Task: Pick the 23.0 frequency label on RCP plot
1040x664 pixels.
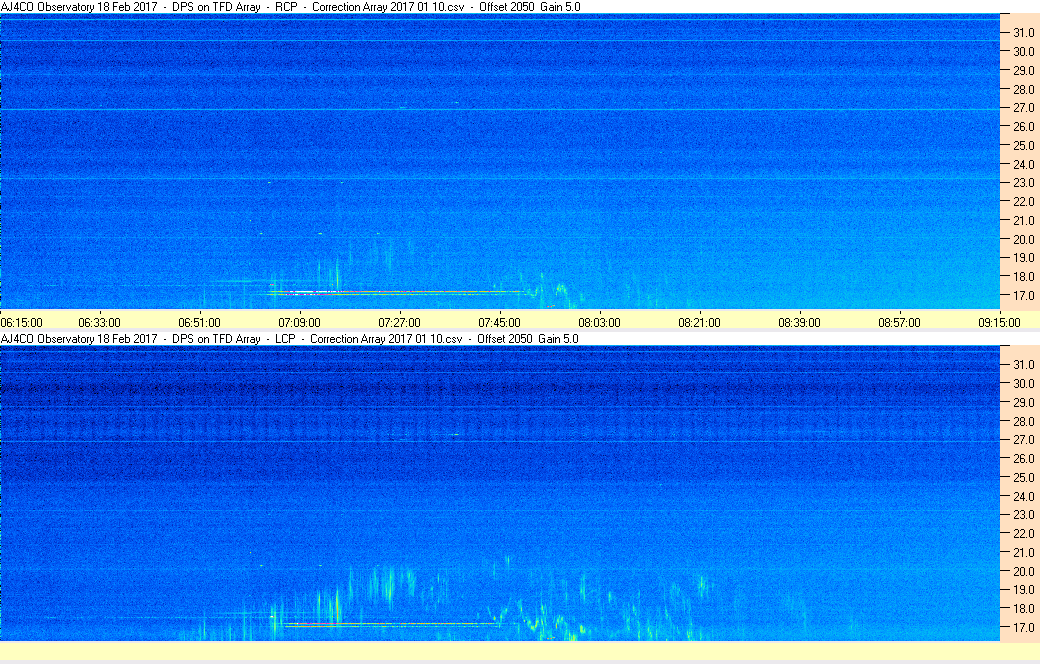Action: (1023, 182)
